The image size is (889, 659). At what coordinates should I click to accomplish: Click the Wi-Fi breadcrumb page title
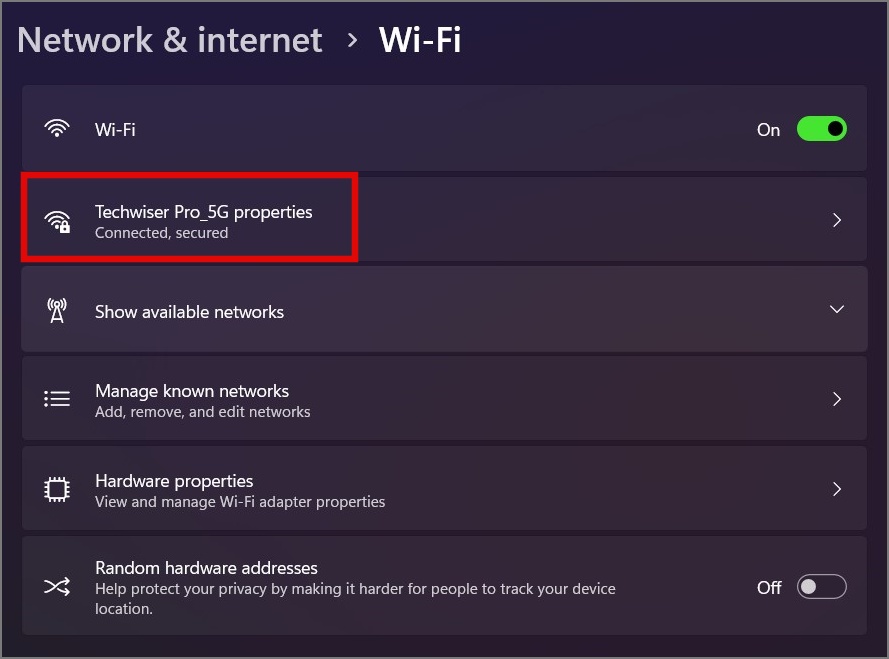(x=419, y=40)
